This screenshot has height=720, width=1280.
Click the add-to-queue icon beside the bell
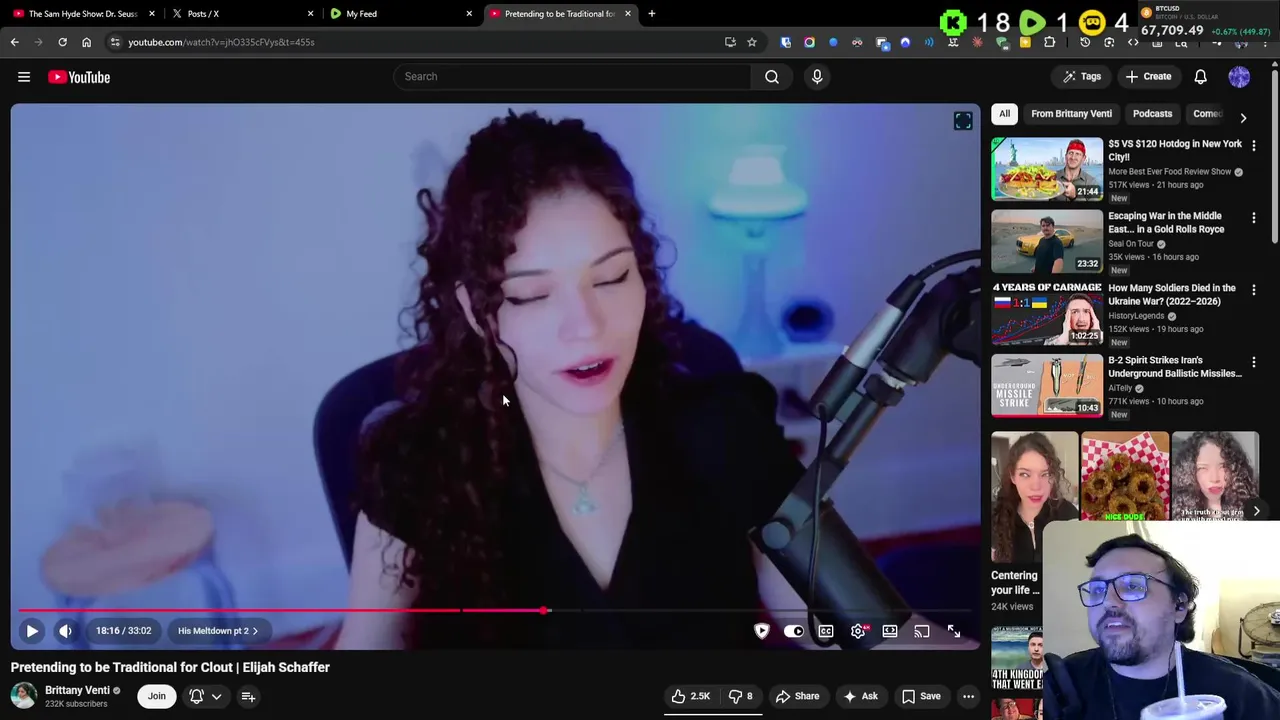pyautogui.click(x=248, y=696)
